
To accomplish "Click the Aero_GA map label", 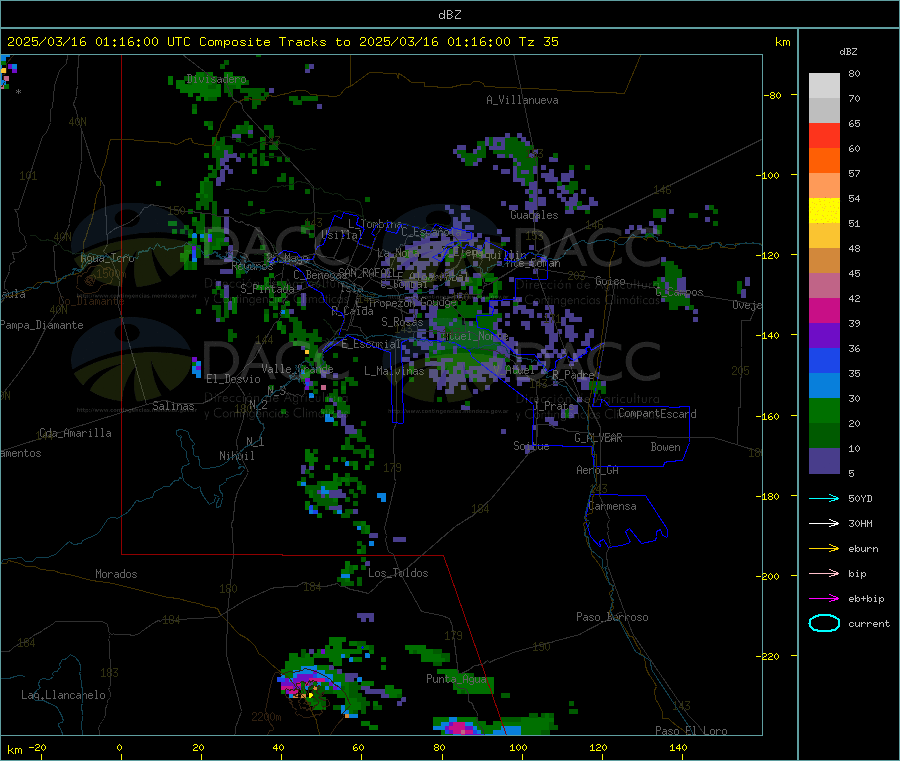I will (x=598, y=471).
